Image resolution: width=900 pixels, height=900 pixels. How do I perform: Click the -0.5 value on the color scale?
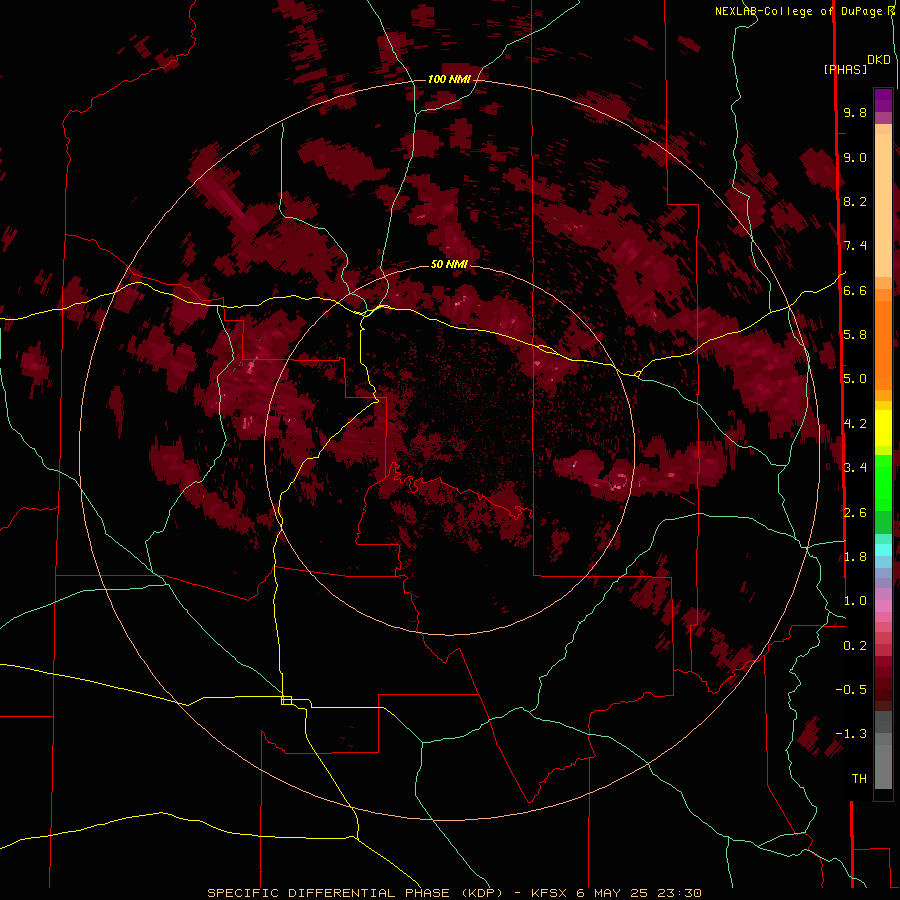(851, 690)
